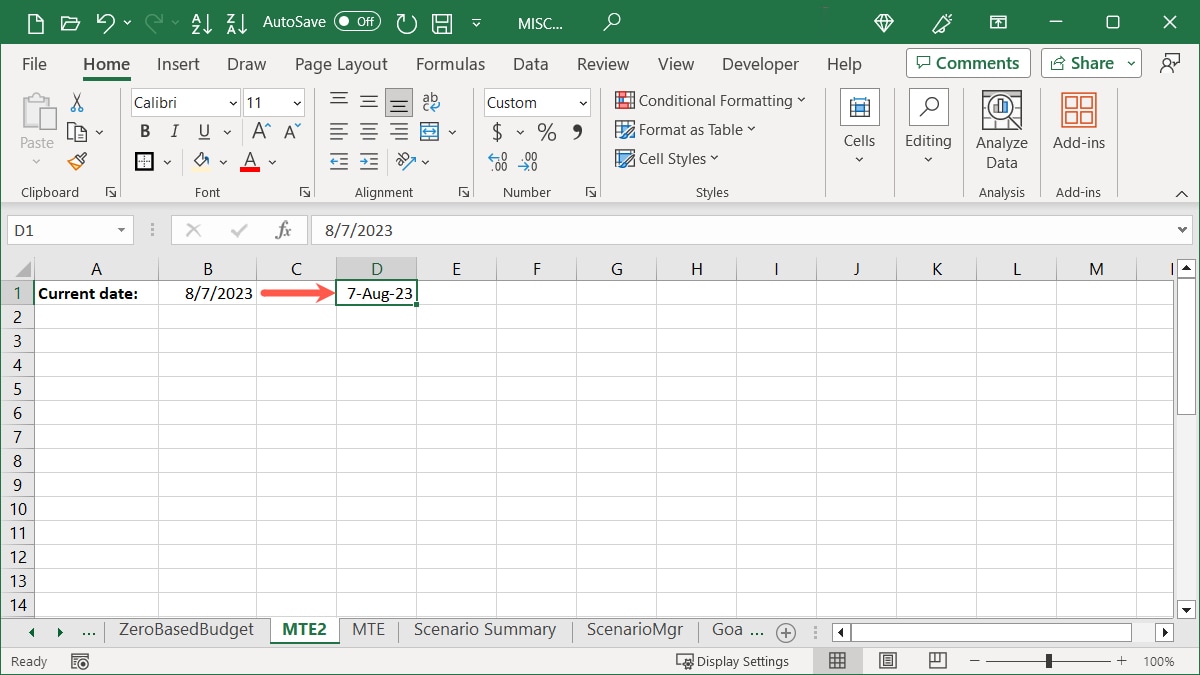Add a new worksheet
This screenshot has height=675, width=1200.
(x=786, y=631)
